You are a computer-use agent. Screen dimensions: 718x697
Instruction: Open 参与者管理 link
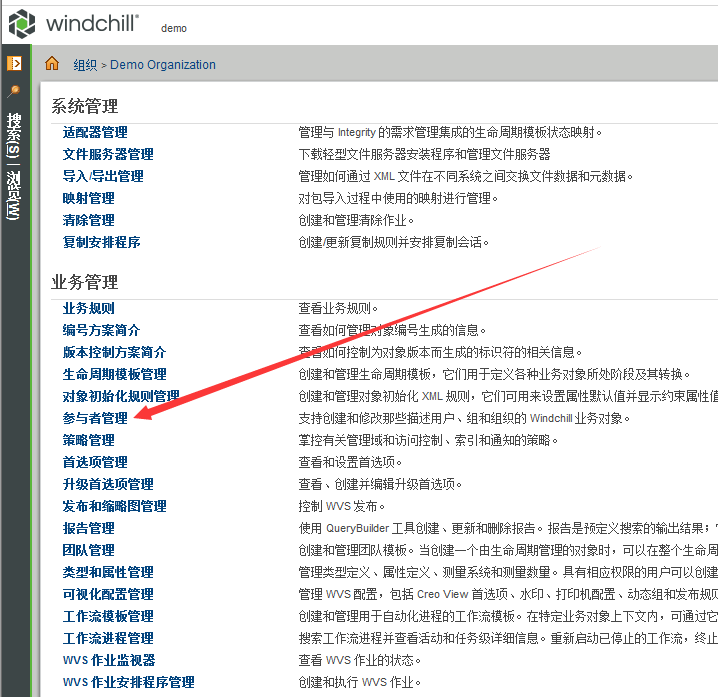pyautogui.click(x=95, y=418)
